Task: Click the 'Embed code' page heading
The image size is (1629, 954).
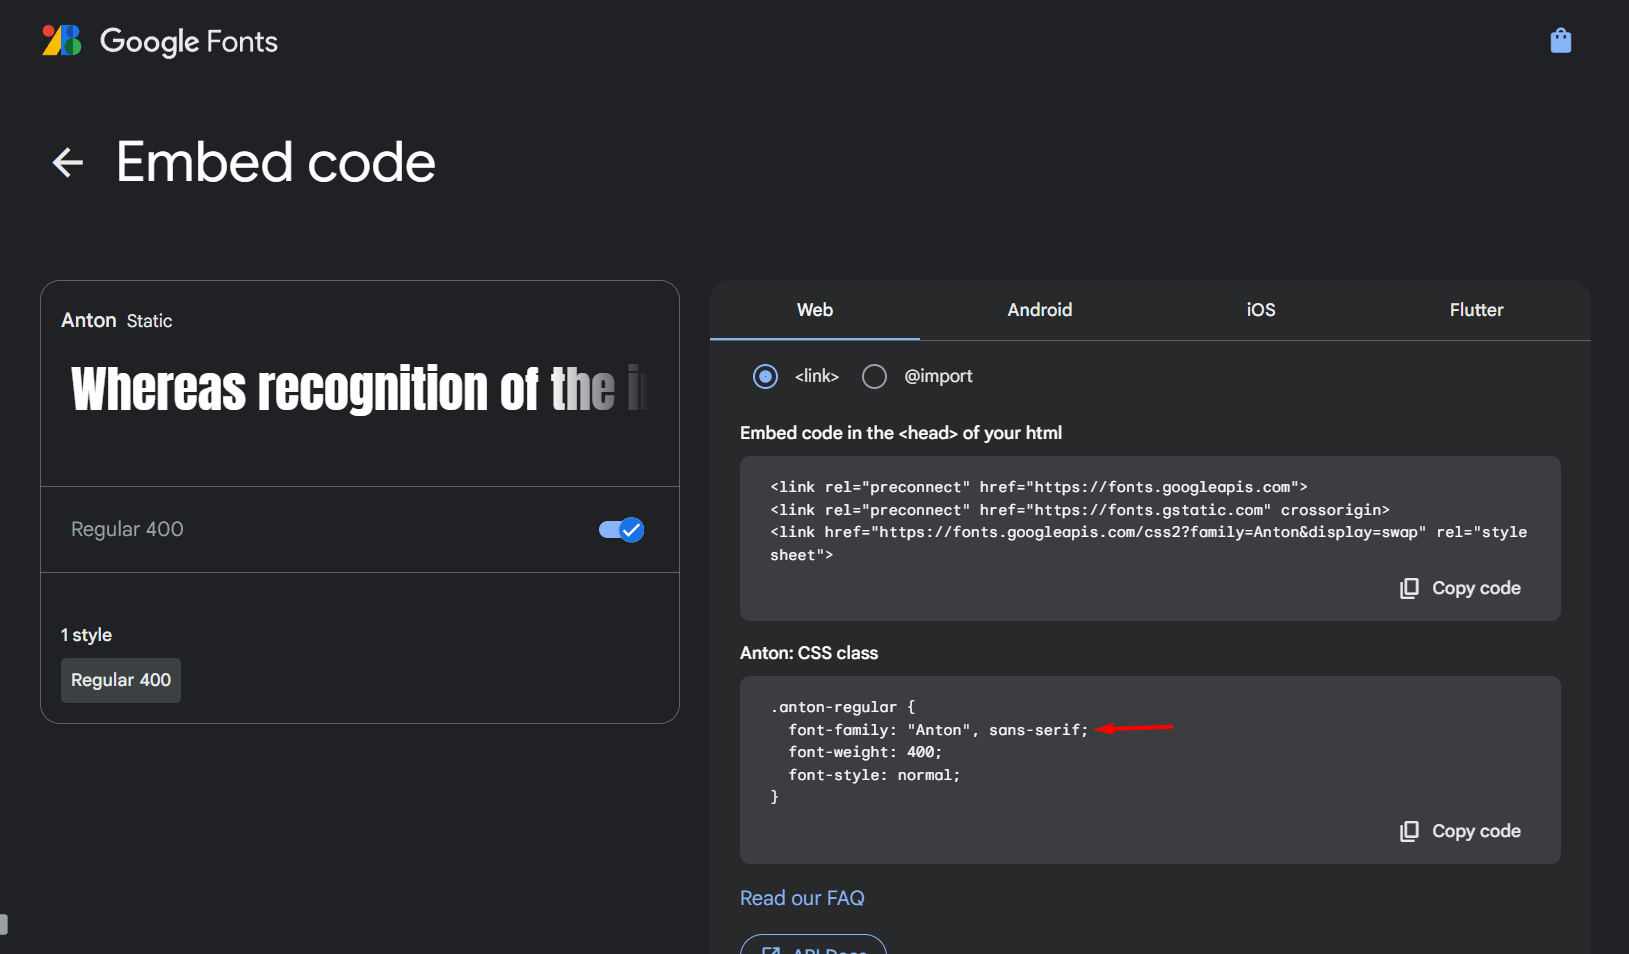Action: [x=276, y=162]
